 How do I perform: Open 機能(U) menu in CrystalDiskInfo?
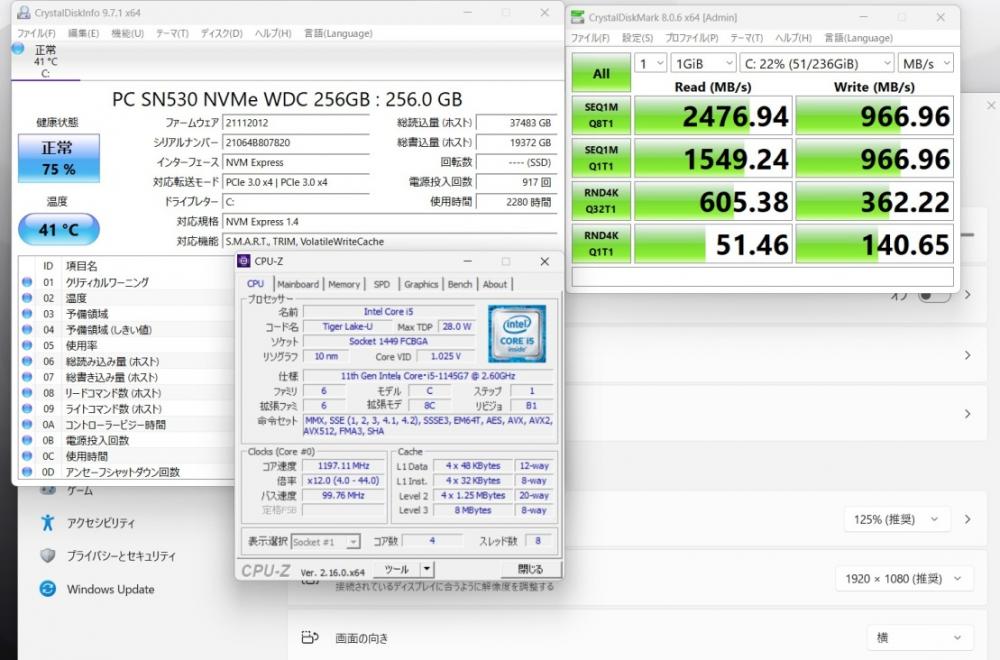point(128,33)
